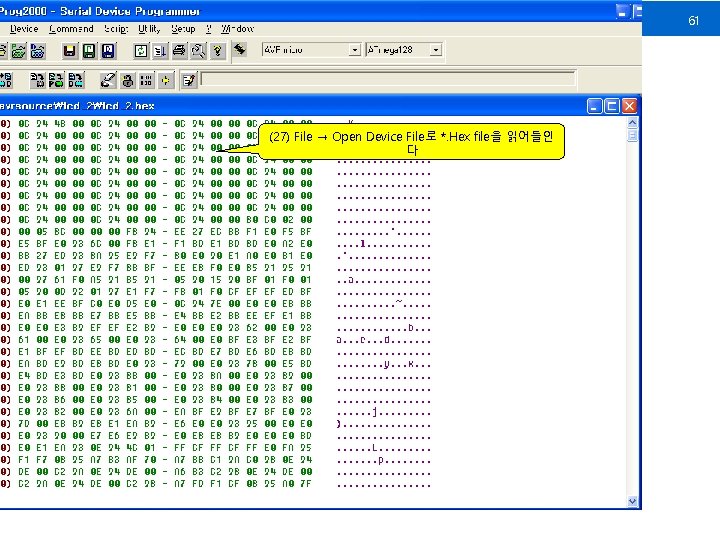This screenshot has width=720, height=540.
Task: Click the ASCII column text containing 'j'
Action: pyautogui.click(x=384, y=412)
